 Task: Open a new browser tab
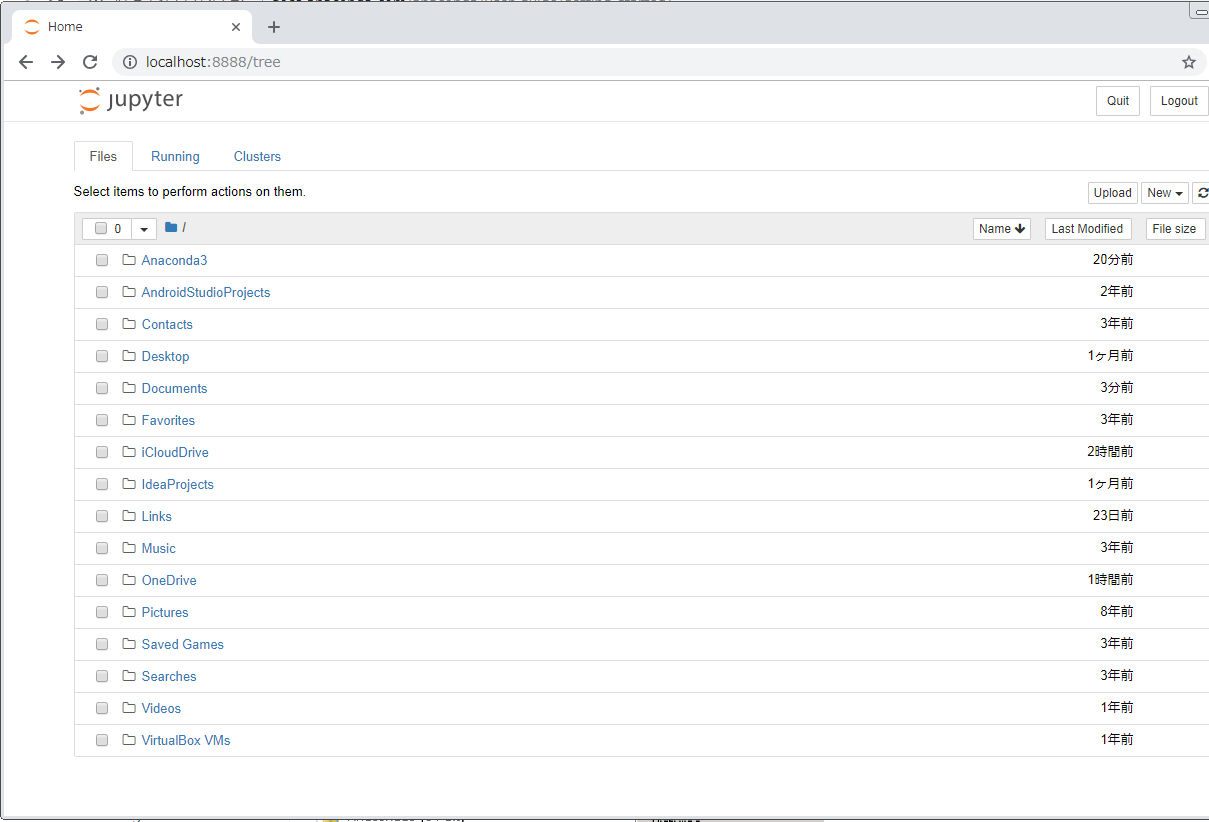coord(274,27)
